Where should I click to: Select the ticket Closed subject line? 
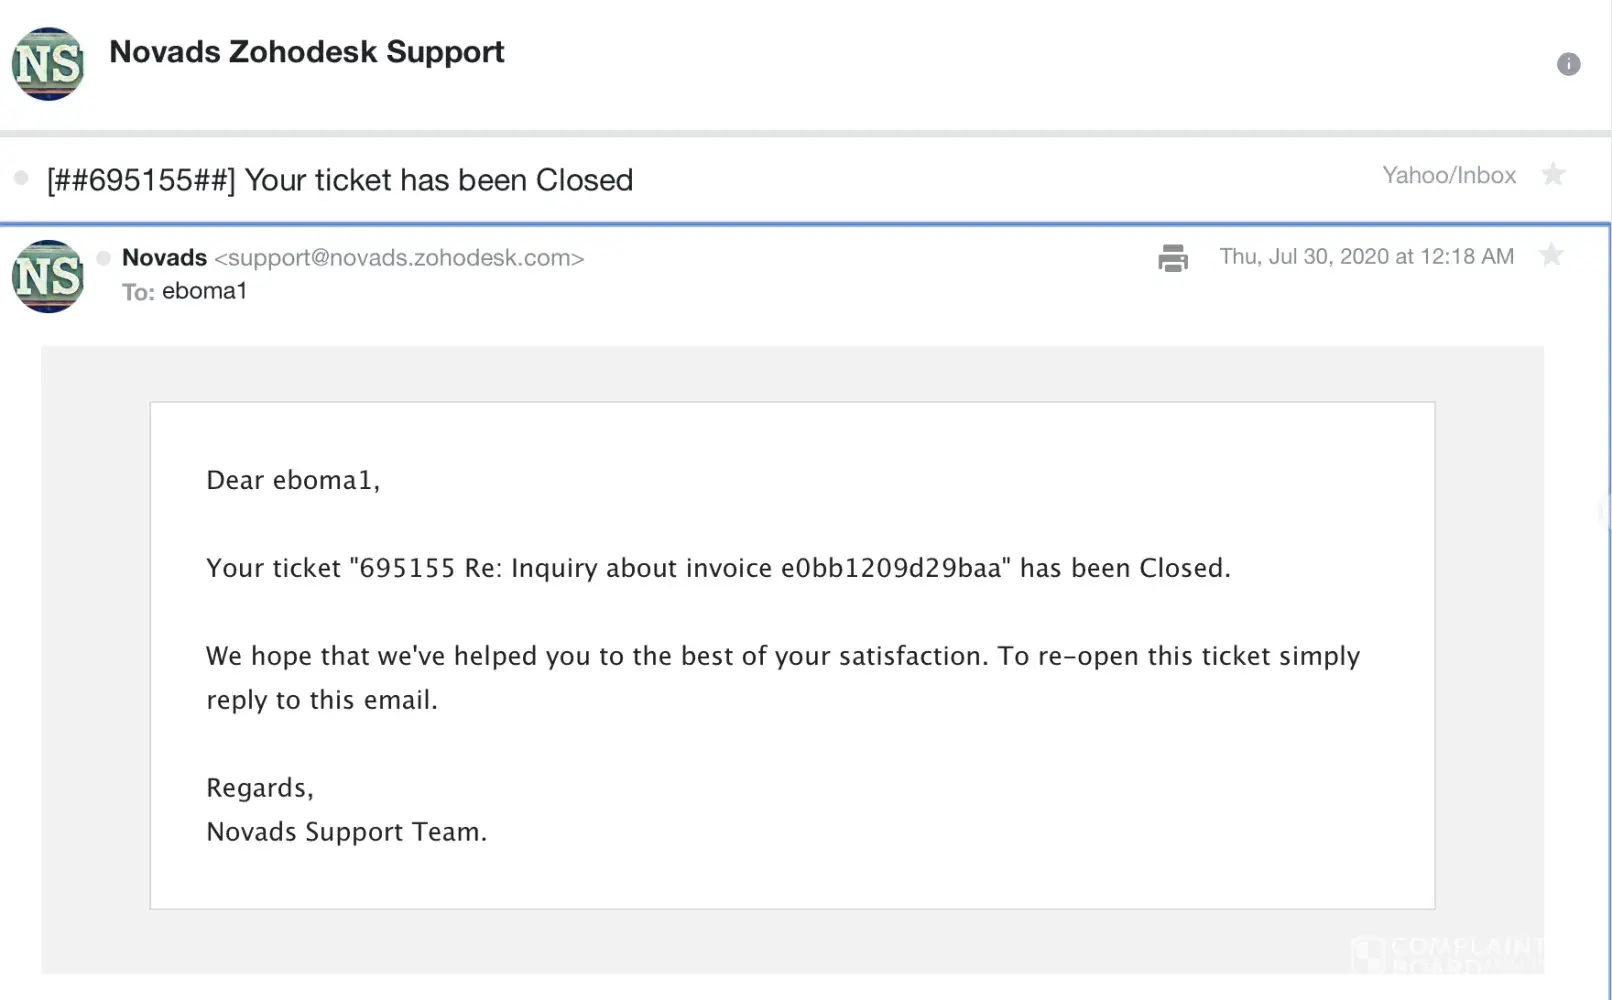click(340, 180)
